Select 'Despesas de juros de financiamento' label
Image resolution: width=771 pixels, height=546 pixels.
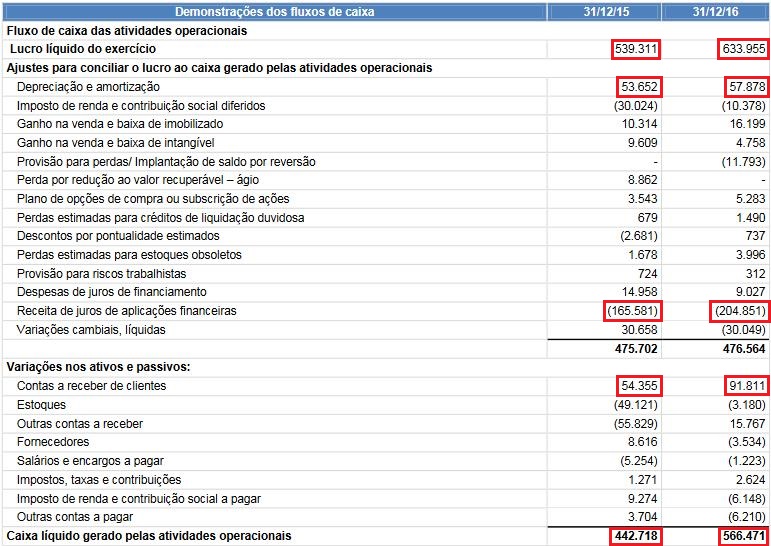112,292
